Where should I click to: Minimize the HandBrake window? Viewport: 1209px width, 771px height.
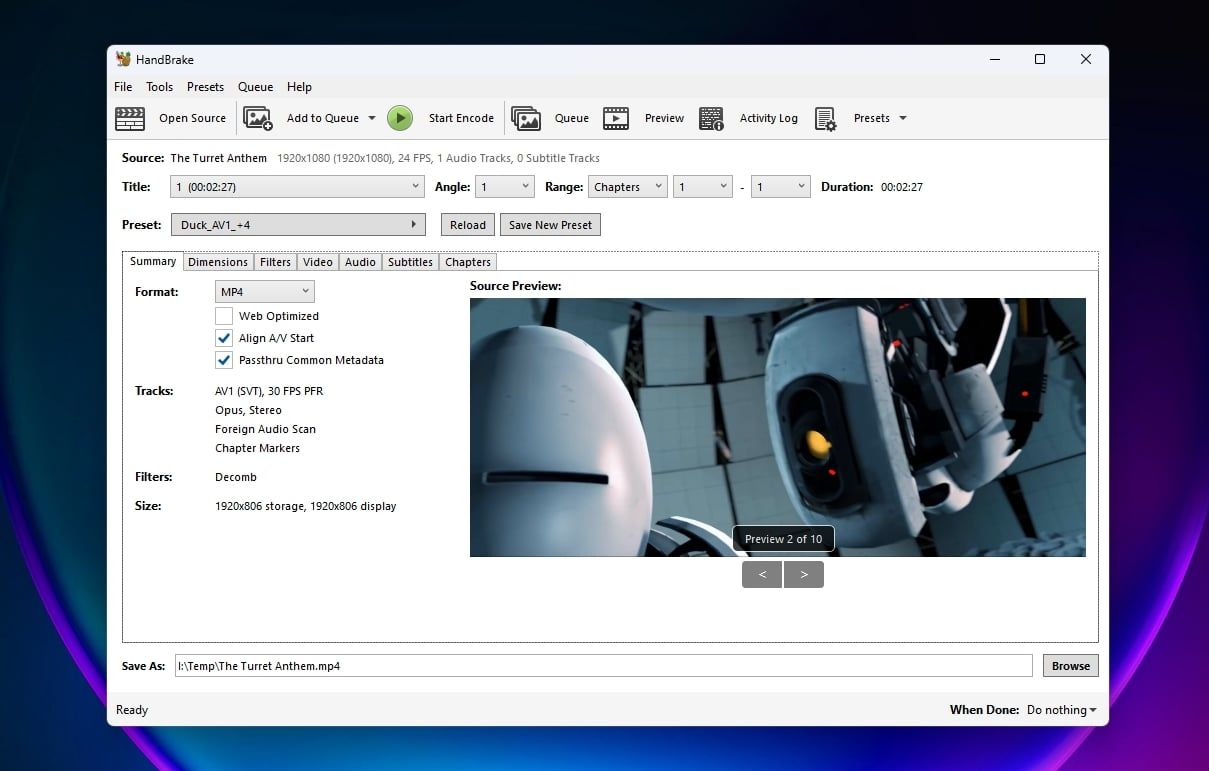tap(994, 59)
